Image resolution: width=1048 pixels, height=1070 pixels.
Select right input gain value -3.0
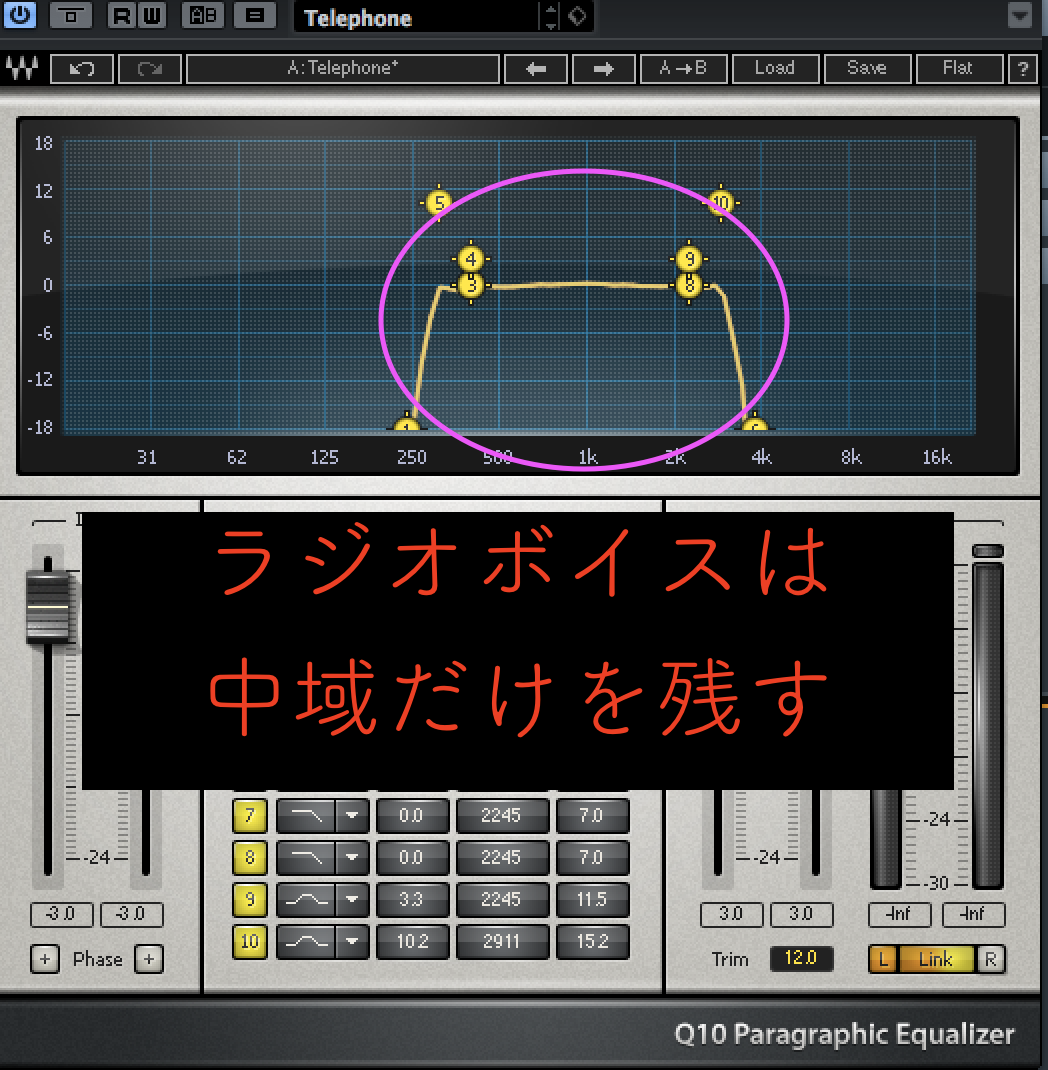pyautogui.click(x=132, y=914)
